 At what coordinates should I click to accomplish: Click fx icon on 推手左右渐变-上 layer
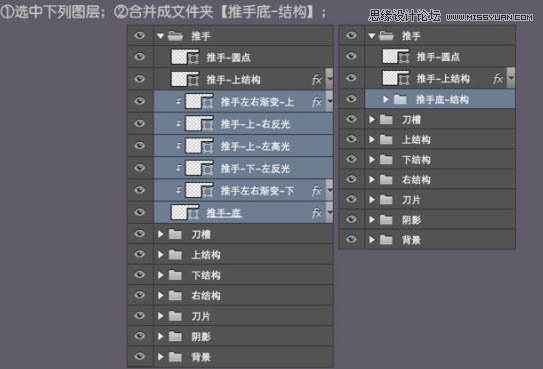317,102
